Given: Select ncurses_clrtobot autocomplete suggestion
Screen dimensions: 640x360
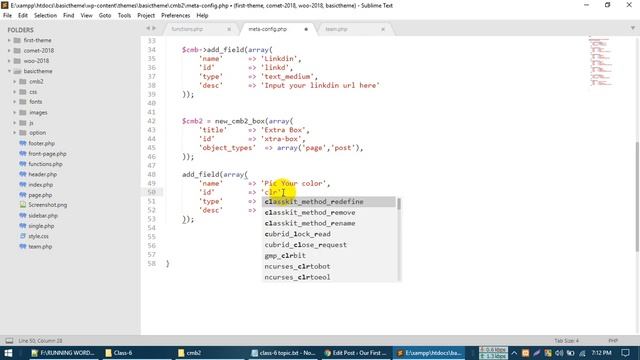Looking at the screenshot, I should point(329,266).
